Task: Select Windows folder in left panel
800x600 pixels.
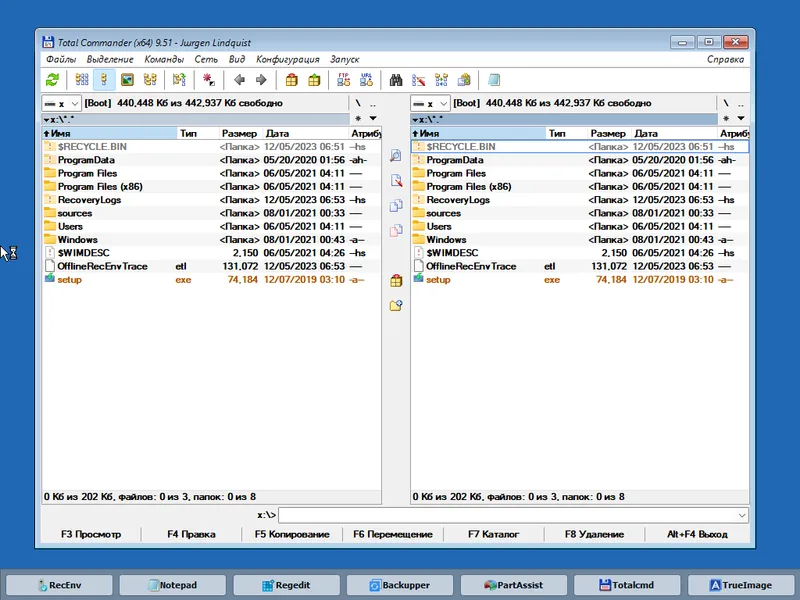Action: click(211, 239)
